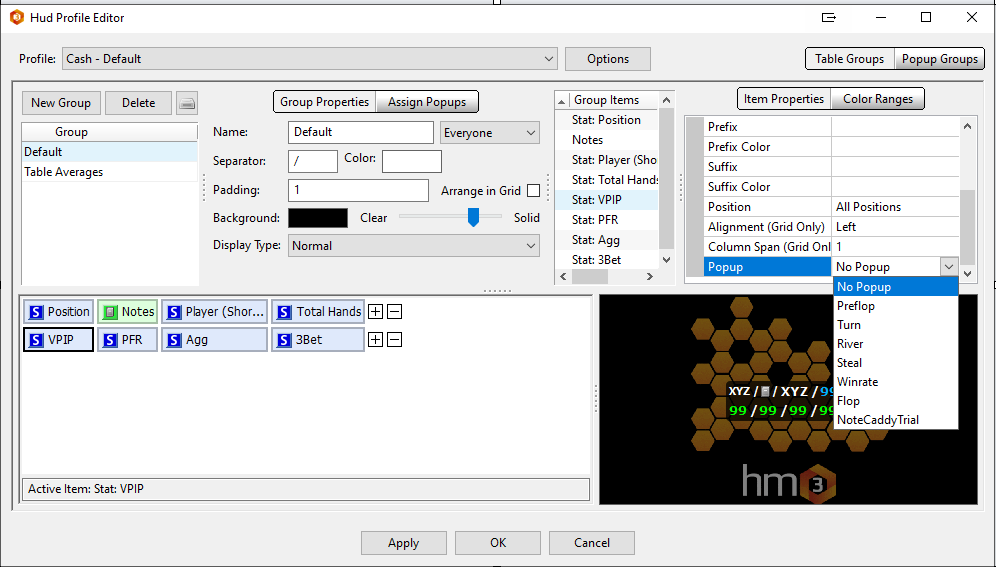Click Group Items scrollbar down arrow
This screenshot has width=996, height=567.
[666, 260]
